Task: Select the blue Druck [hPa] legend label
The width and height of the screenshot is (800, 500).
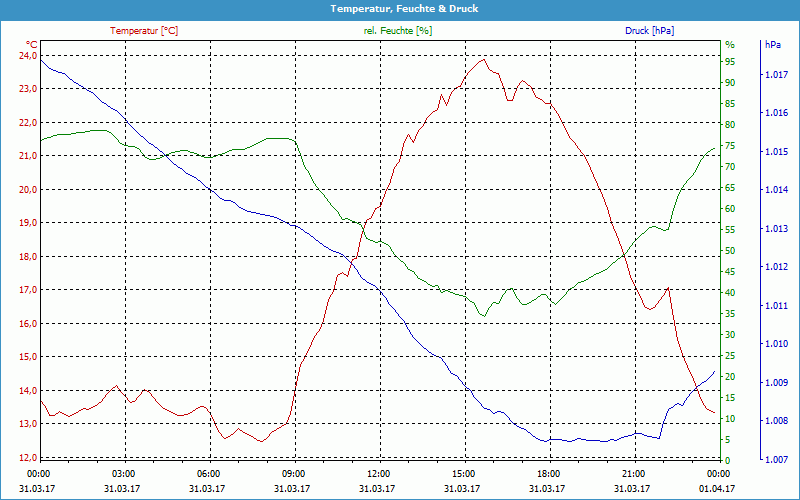Action: [x=649, y=31]
